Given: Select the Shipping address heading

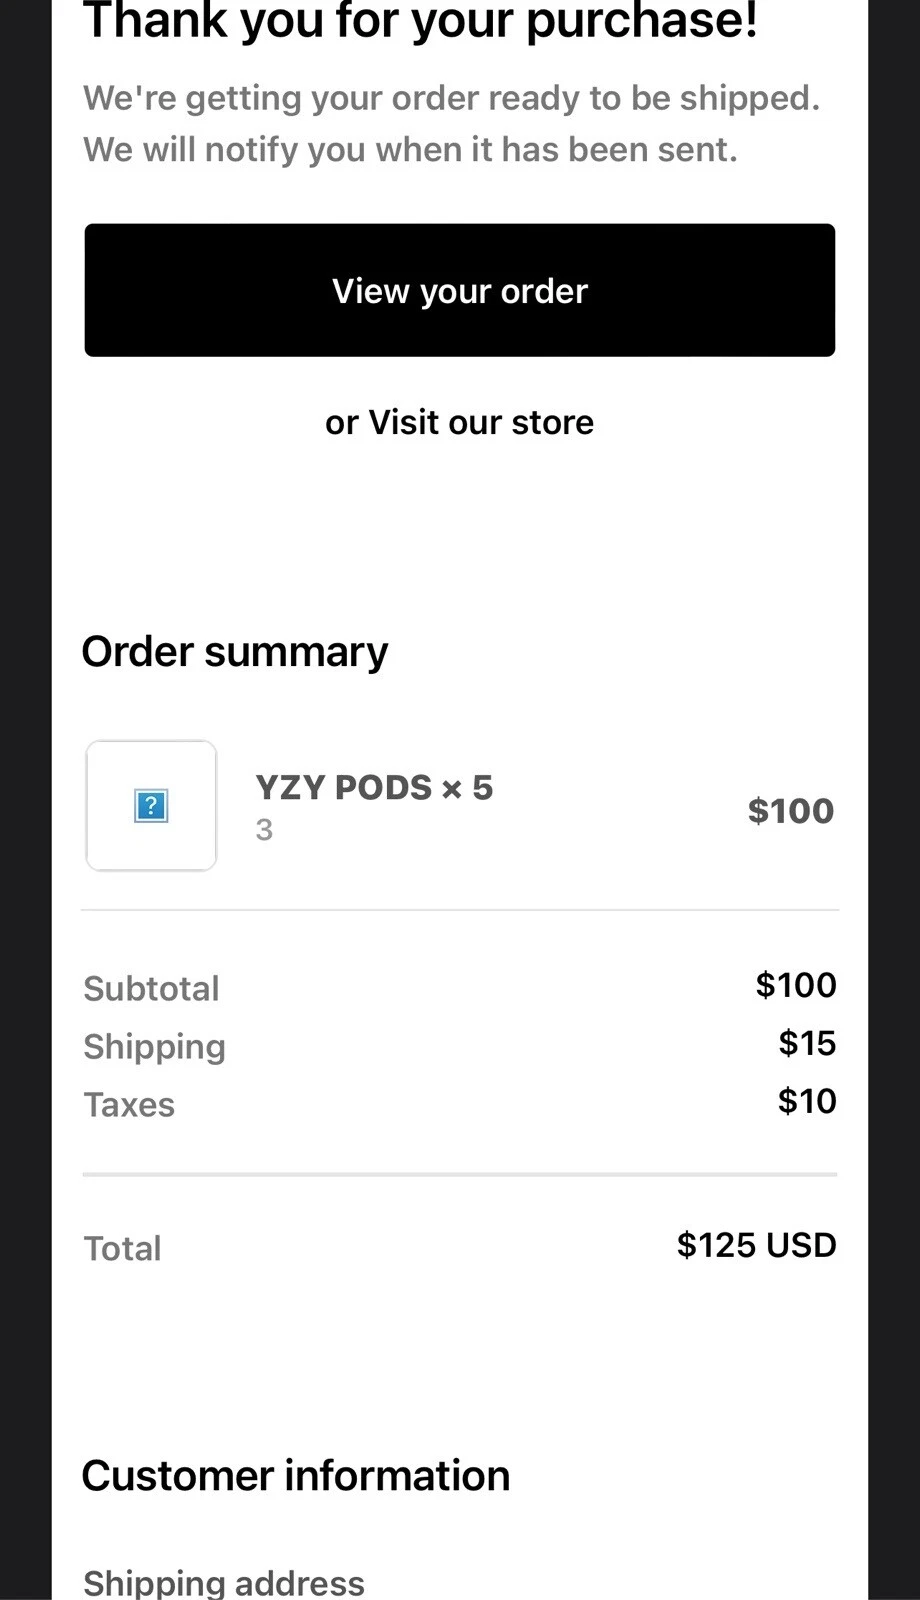Looking at the screenshot, I should [x=224, y=1580].
